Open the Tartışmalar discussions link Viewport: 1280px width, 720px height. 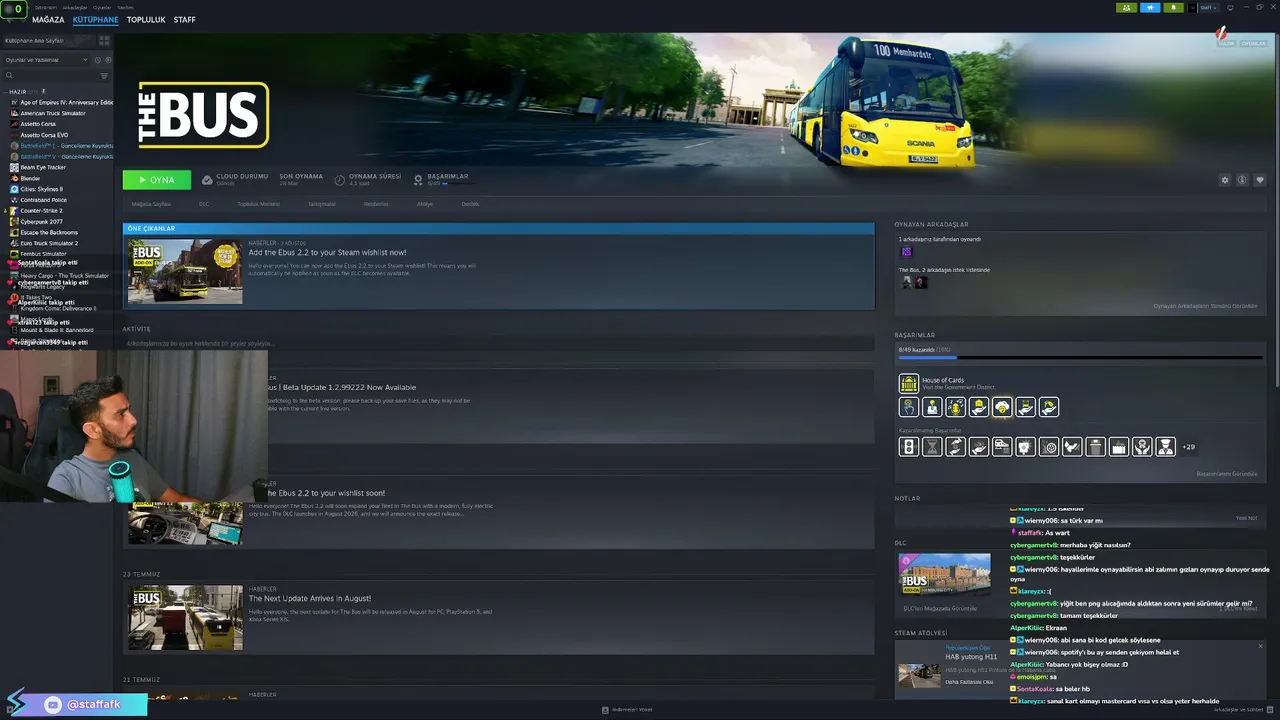pyautogui.click(x=321, y=204)
